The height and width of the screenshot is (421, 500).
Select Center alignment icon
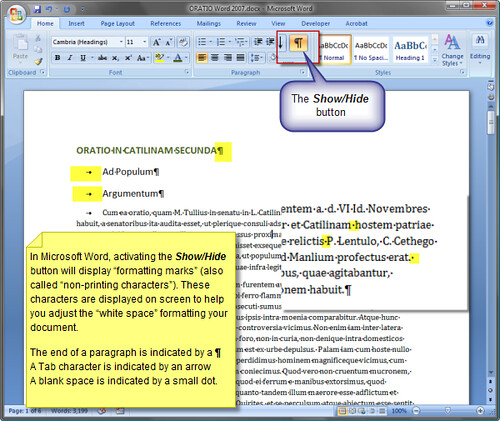(215, 58)
